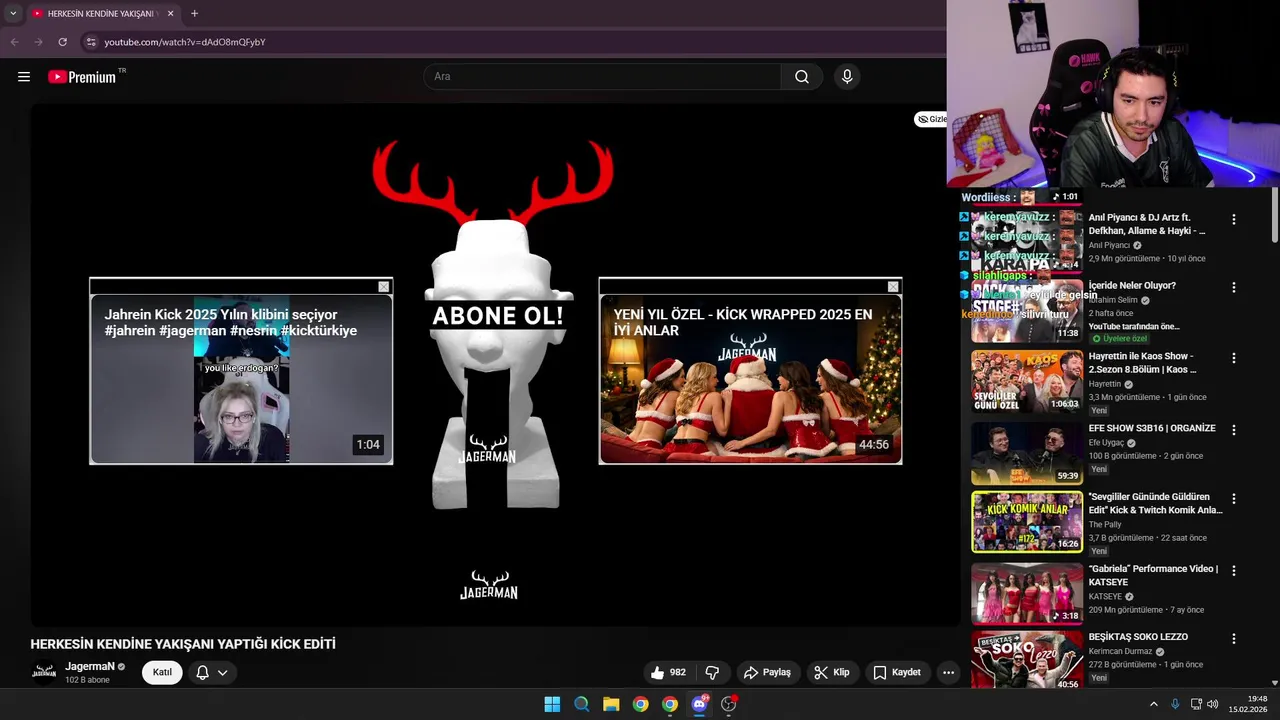The image size is (1280, 720).
Task: Create clip with Klip button
Action: 831,672
